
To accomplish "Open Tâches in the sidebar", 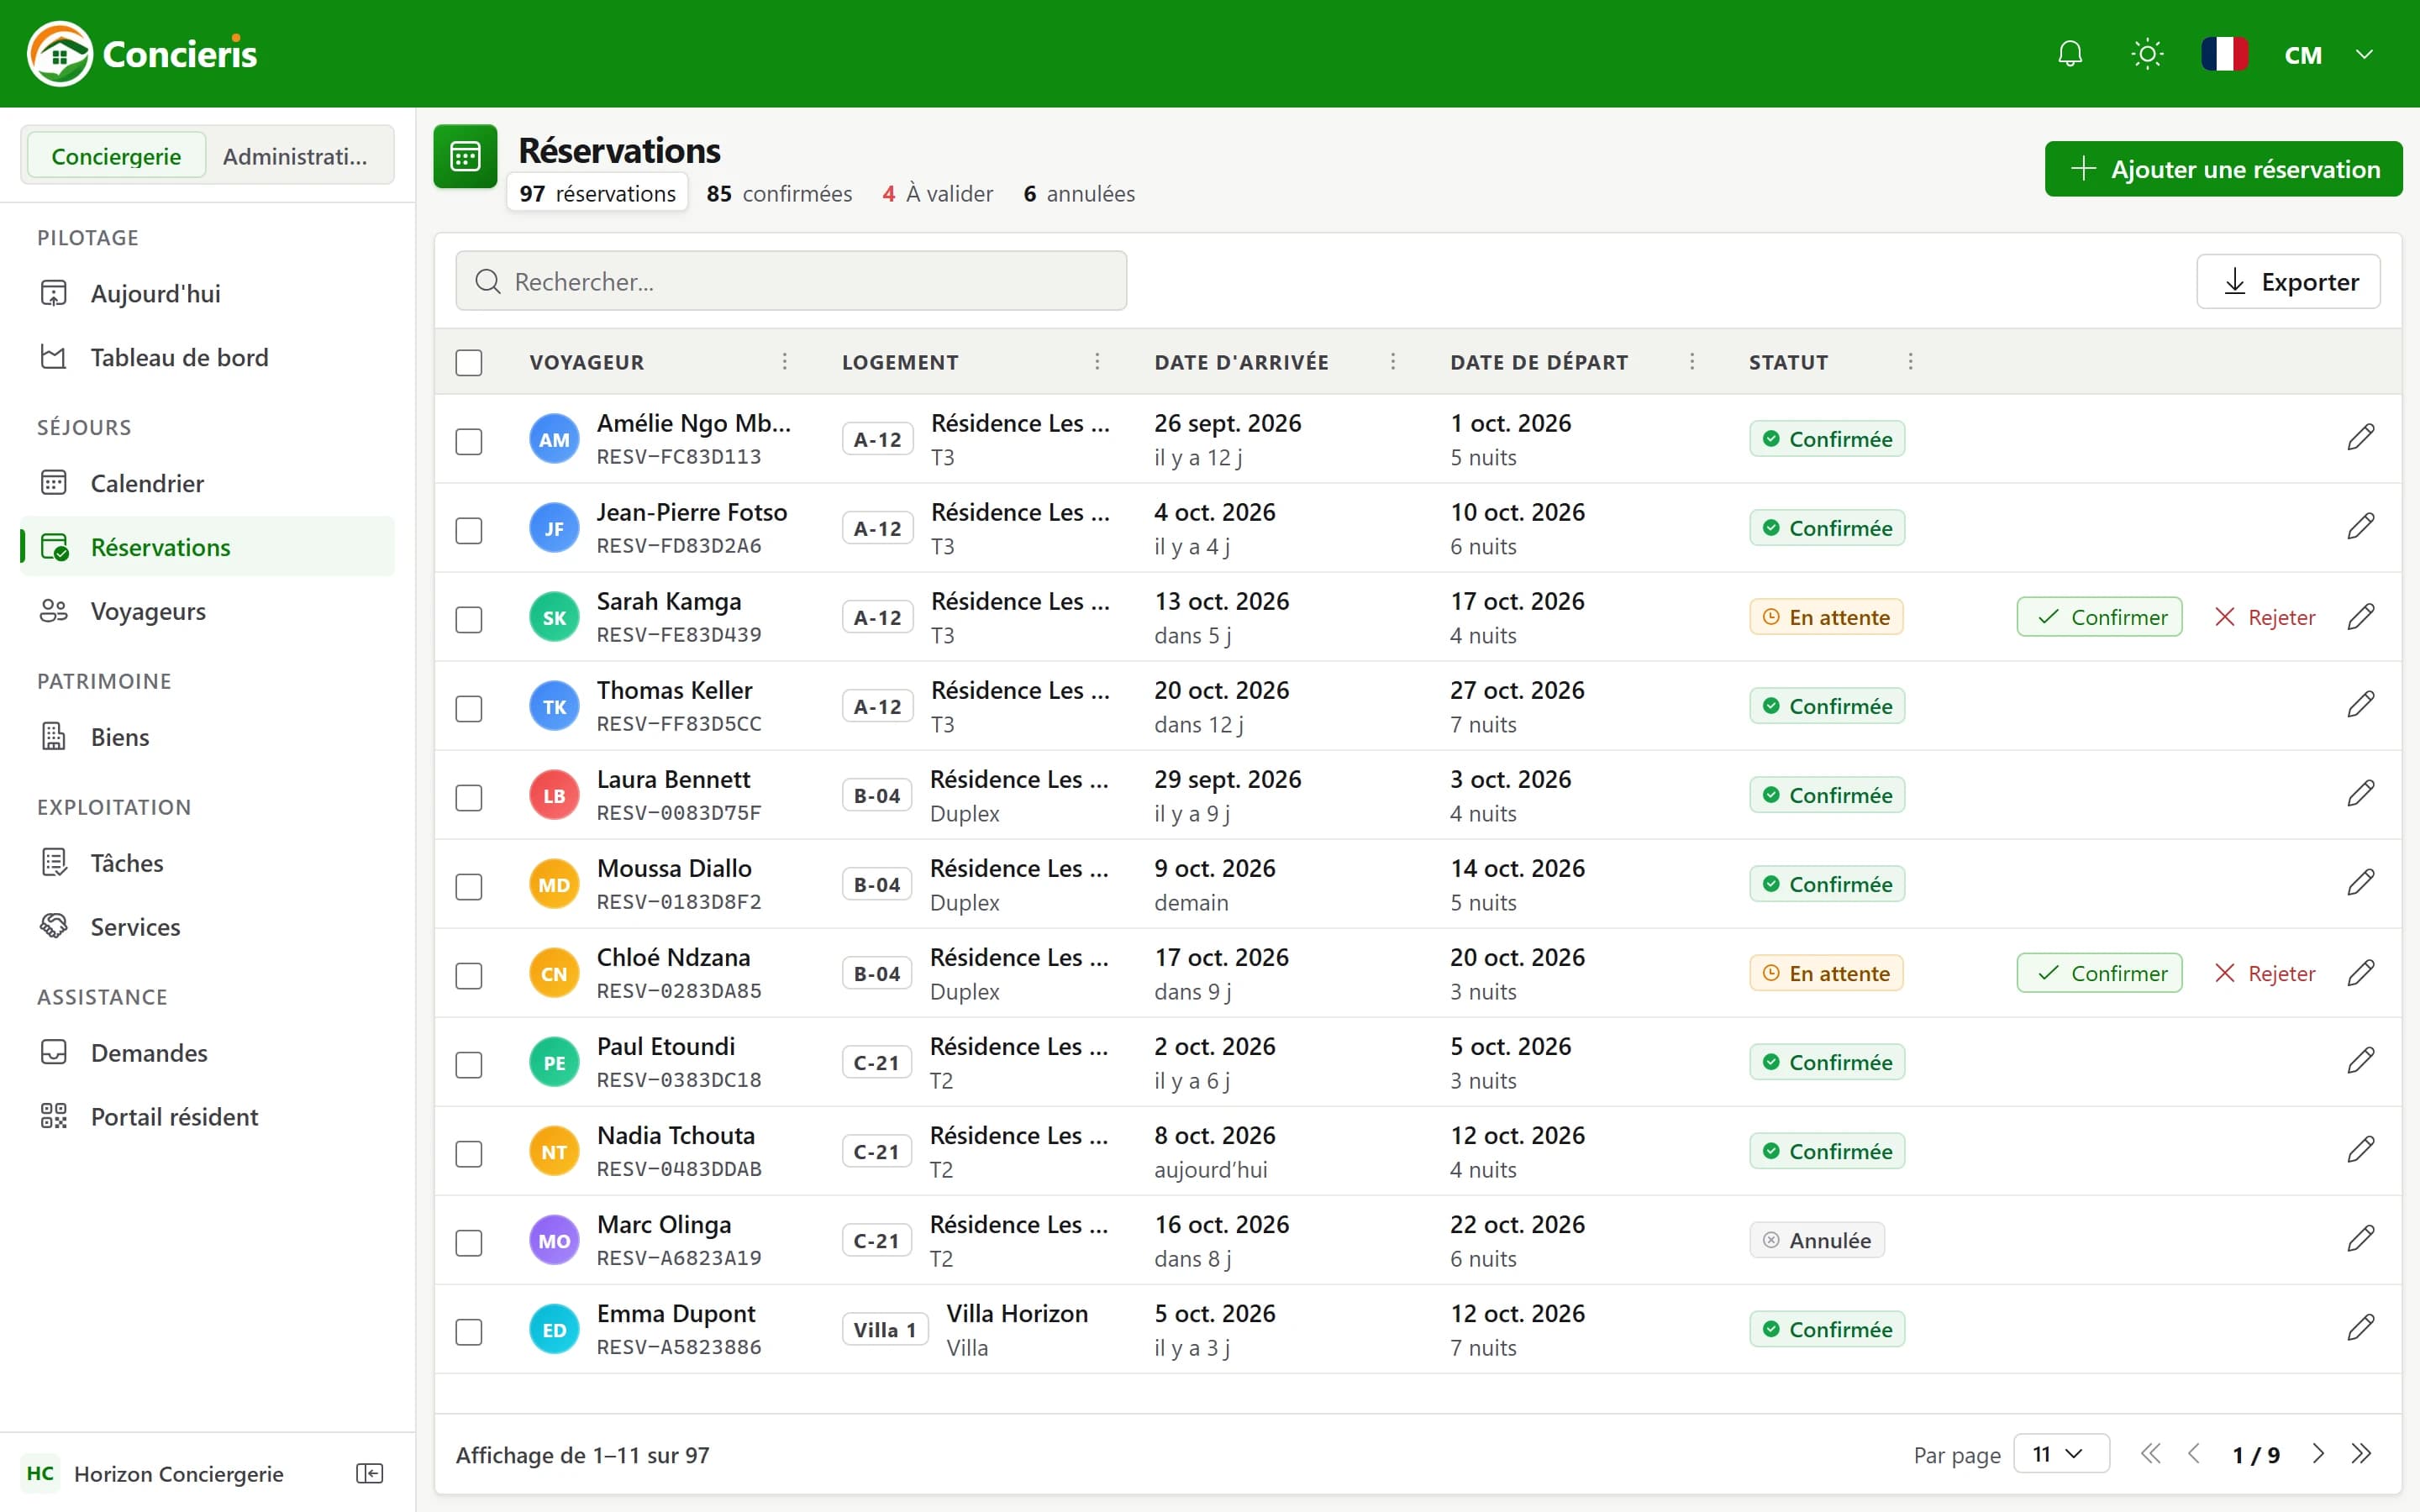I will click(x=208, y=863).
